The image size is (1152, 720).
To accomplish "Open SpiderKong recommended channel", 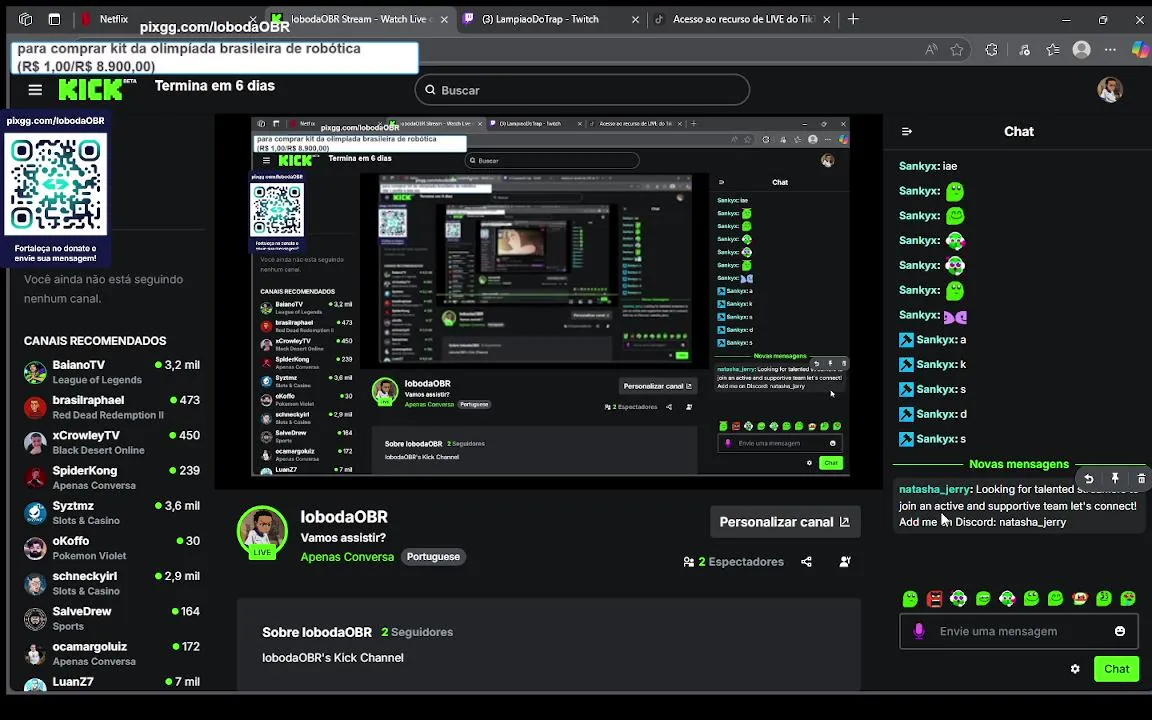I will [112, 478].
